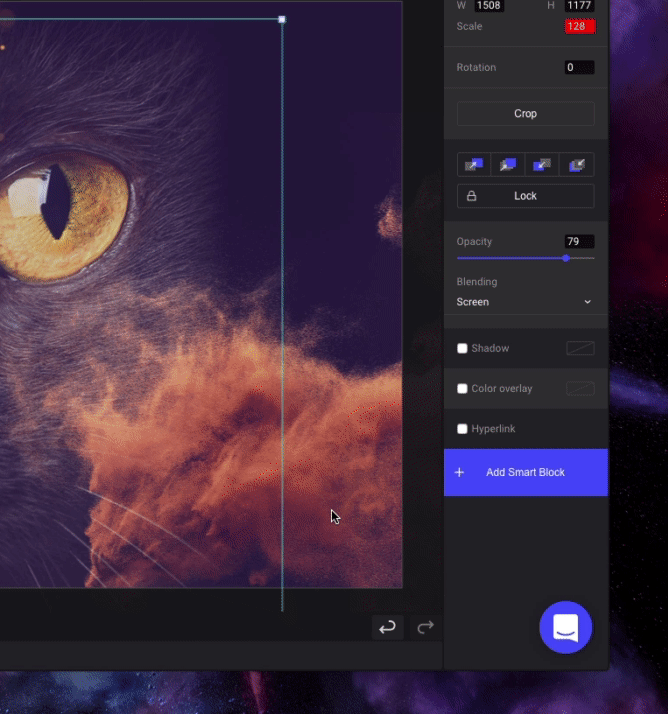
Task: Click the Scale input field
Action: pos(579,26)
